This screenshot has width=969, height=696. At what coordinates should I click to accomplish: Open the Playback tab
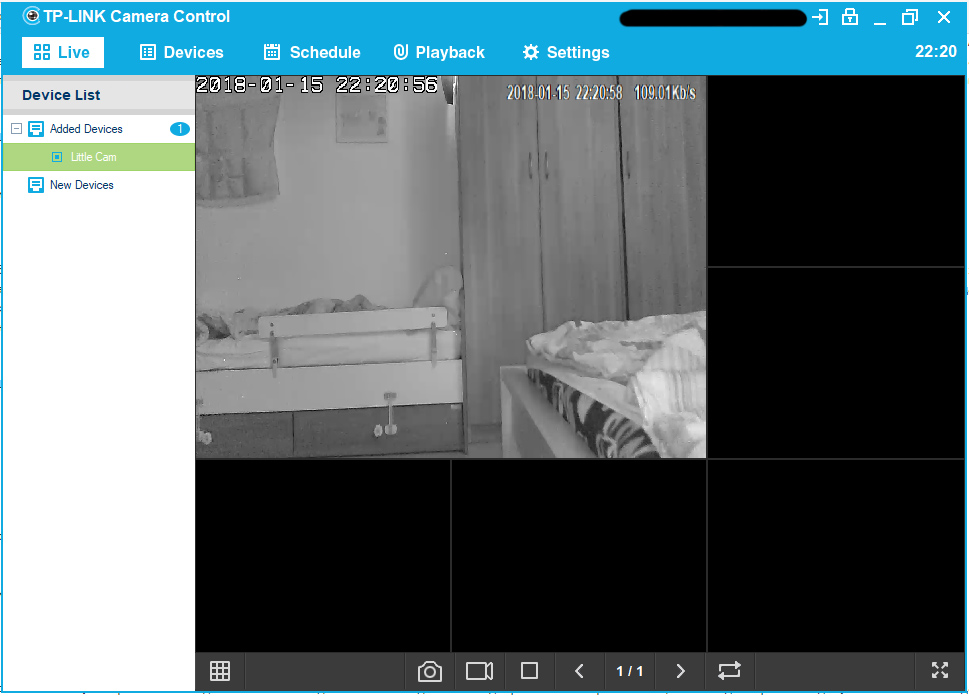click(438, 52)
